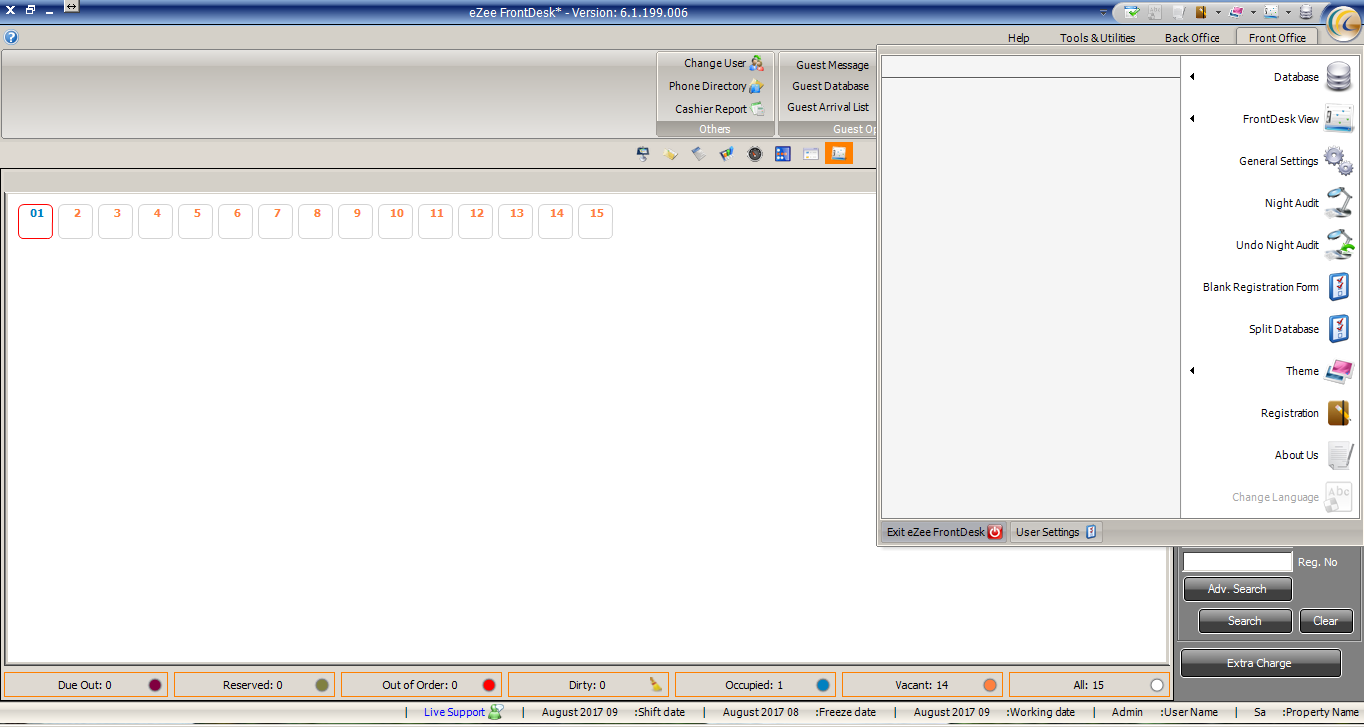Viewport: 1364px width, 727px height.
Task: Open dropdown next to quick access frontdesk view icon
Action: point(1288,13)
